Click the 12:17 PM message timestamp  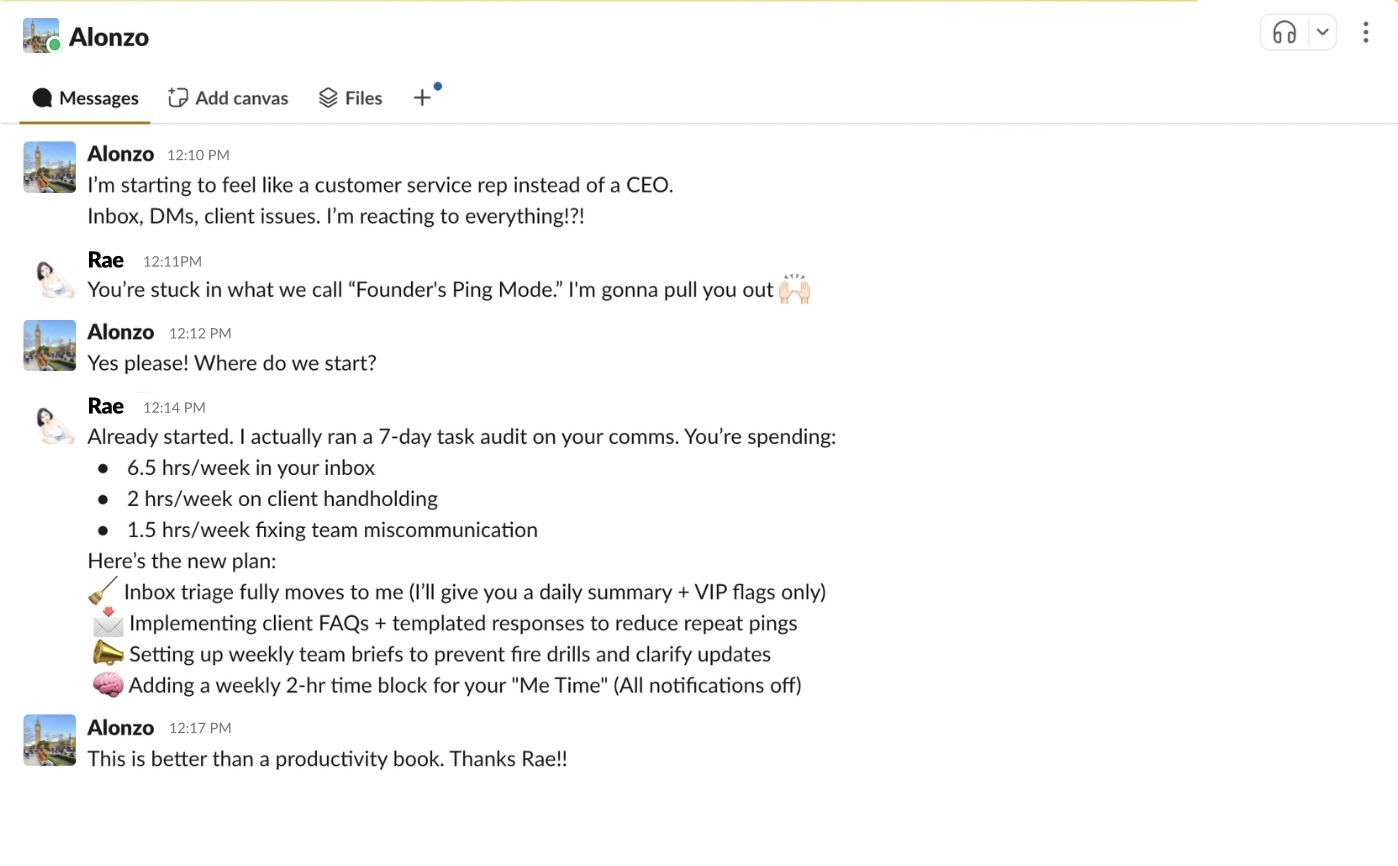click(x=200, y=728)
